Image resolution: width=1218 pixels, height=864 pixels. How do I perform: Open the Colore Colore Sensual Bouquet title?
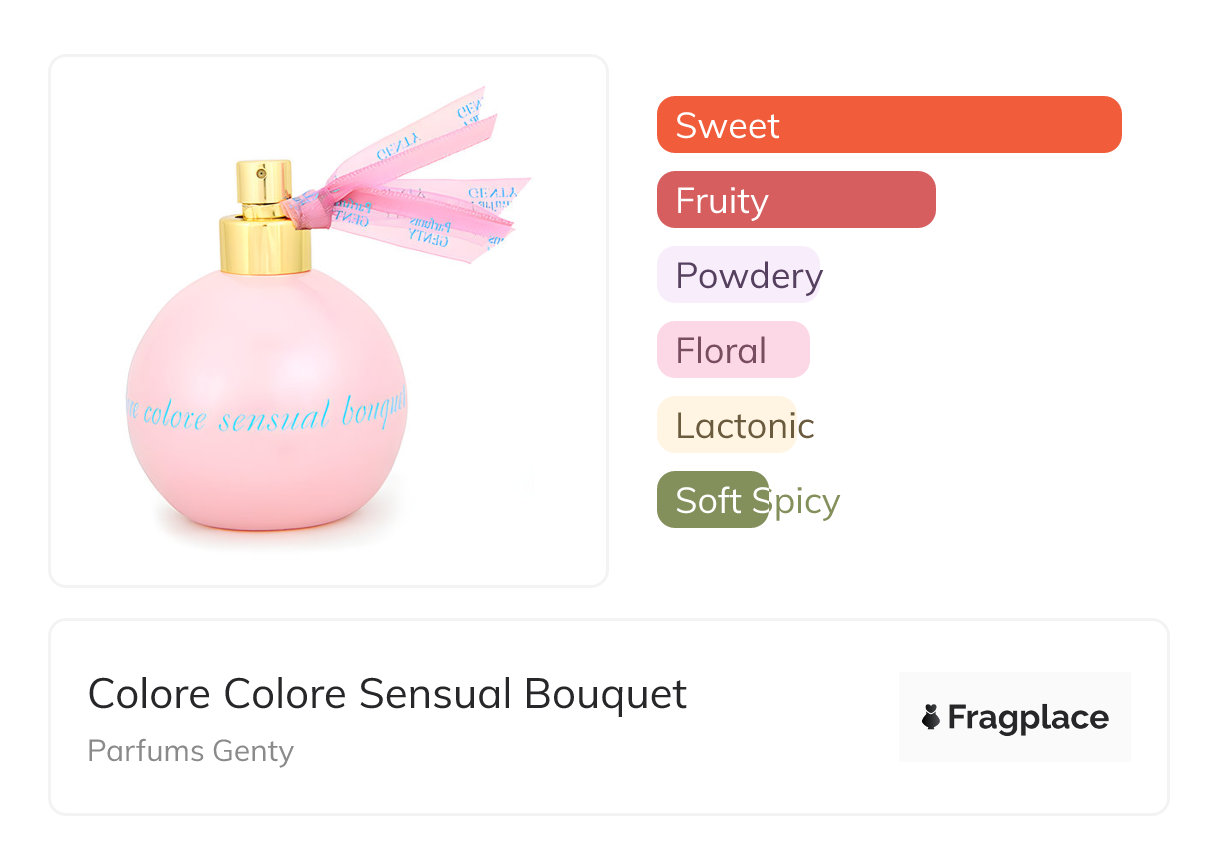(387, 693)
